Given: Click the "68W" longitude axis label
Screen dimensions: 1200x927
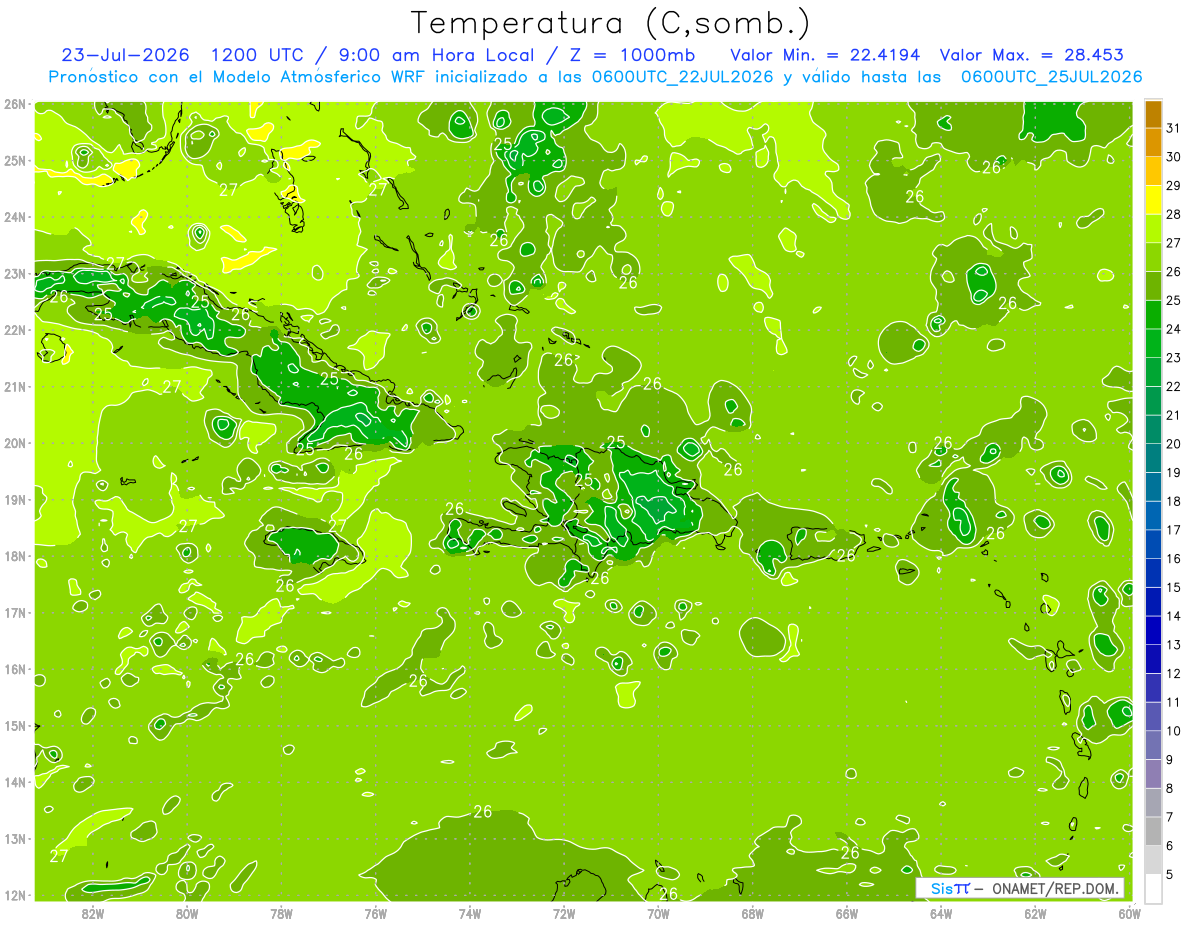Looking at the screenshot, I should (752, 913).
